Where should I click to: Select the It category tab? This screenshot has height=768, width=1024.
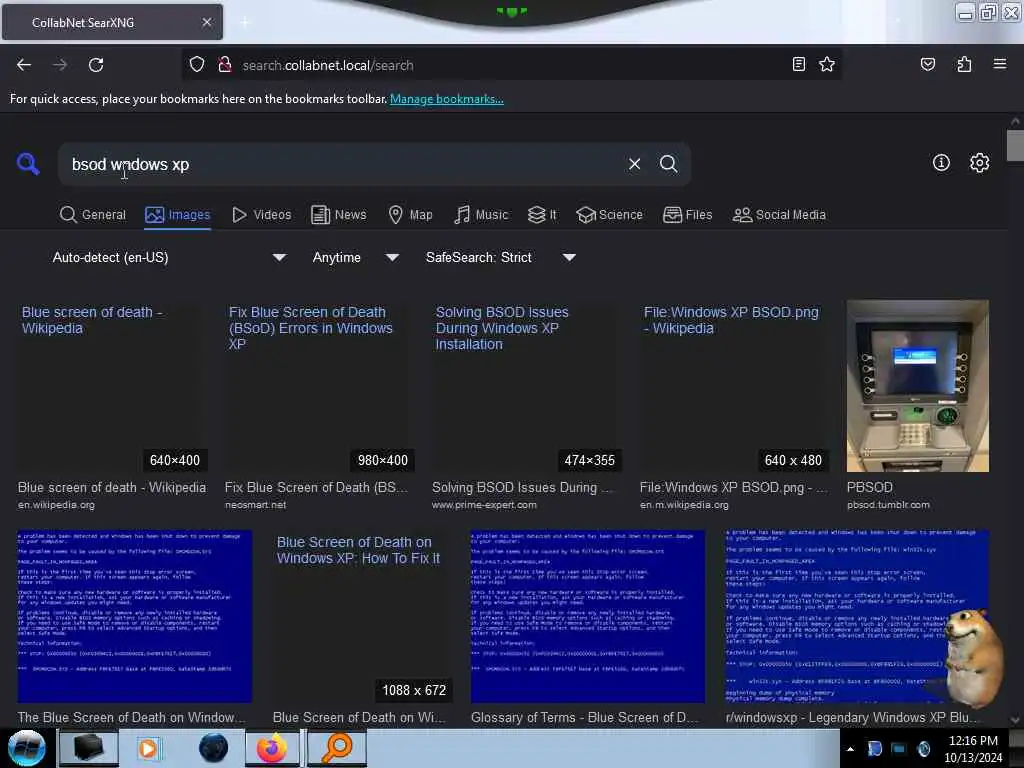542,215
